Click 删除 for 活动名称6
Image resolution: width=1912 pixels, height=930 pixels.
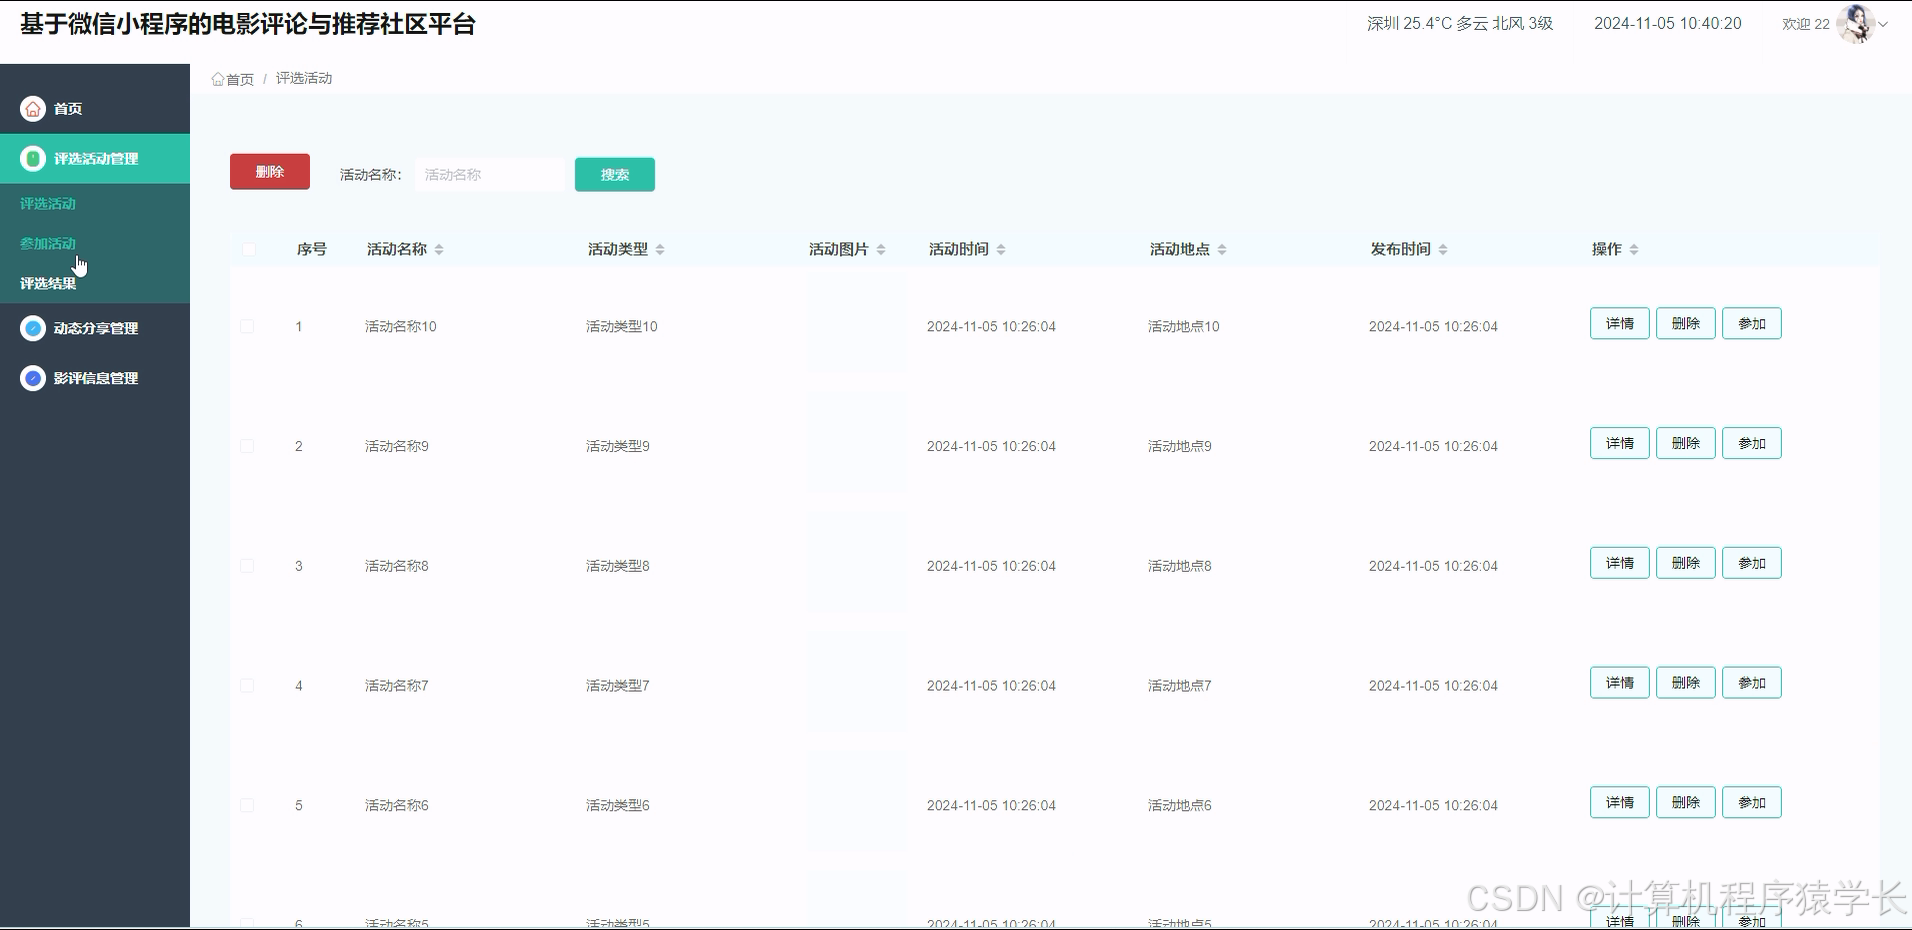tap(1686, 803)
